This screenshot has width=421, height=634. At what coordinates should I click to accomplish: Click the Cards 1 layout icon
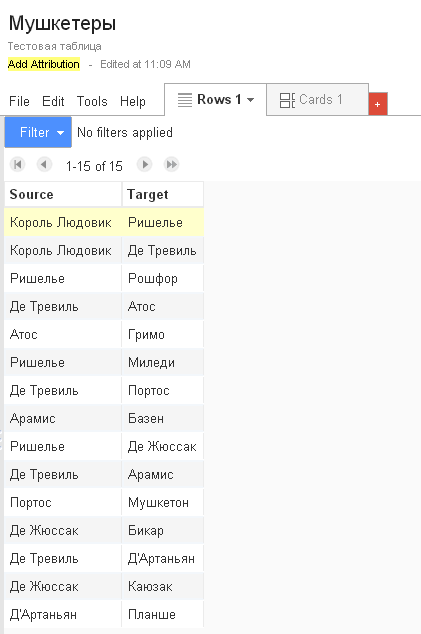287,100
